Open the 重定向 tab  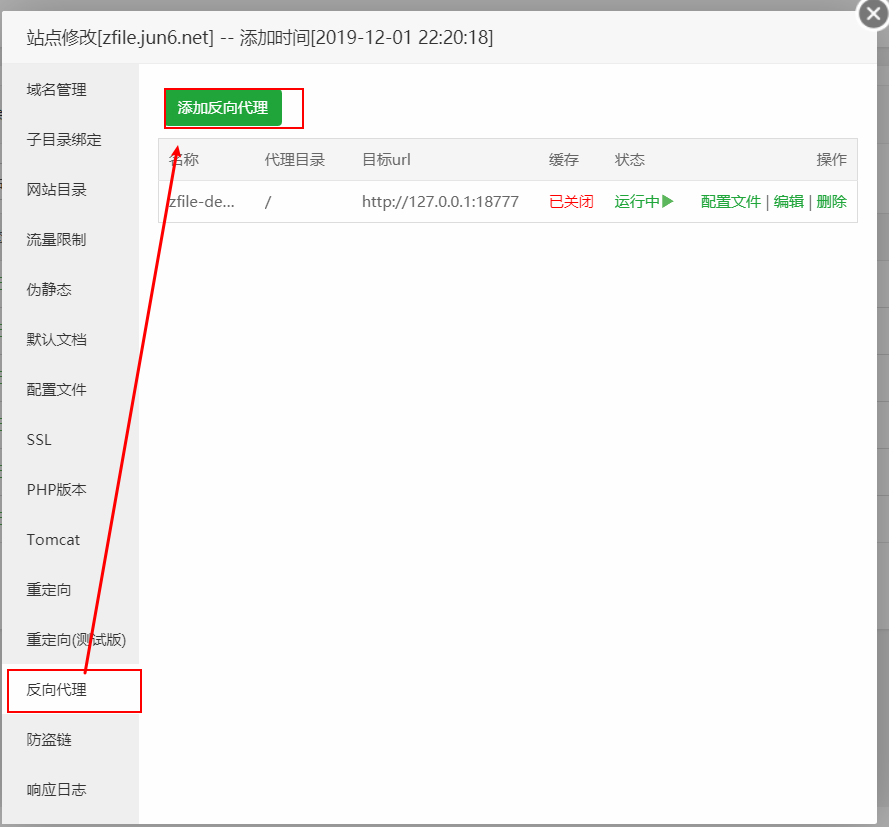click(49, 590)
